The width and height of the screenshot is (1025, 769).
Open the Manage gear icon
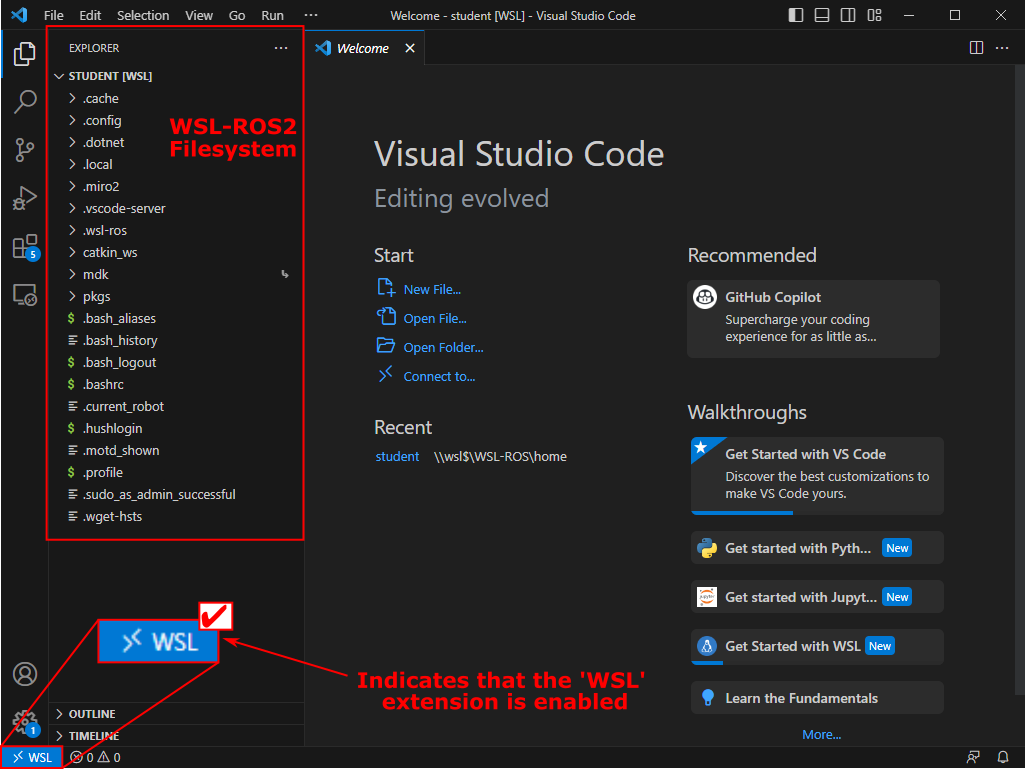[x=25, y=723]
